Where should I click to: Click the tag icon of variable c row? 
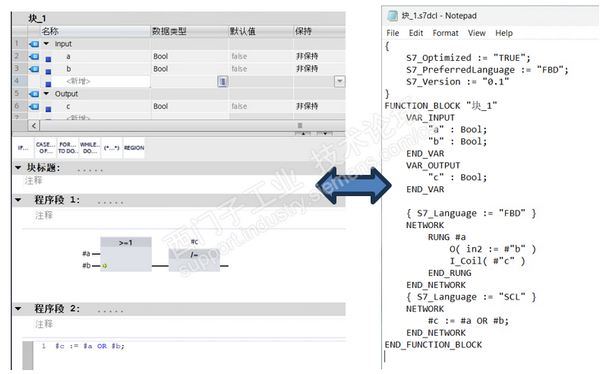tap(34, 106)
